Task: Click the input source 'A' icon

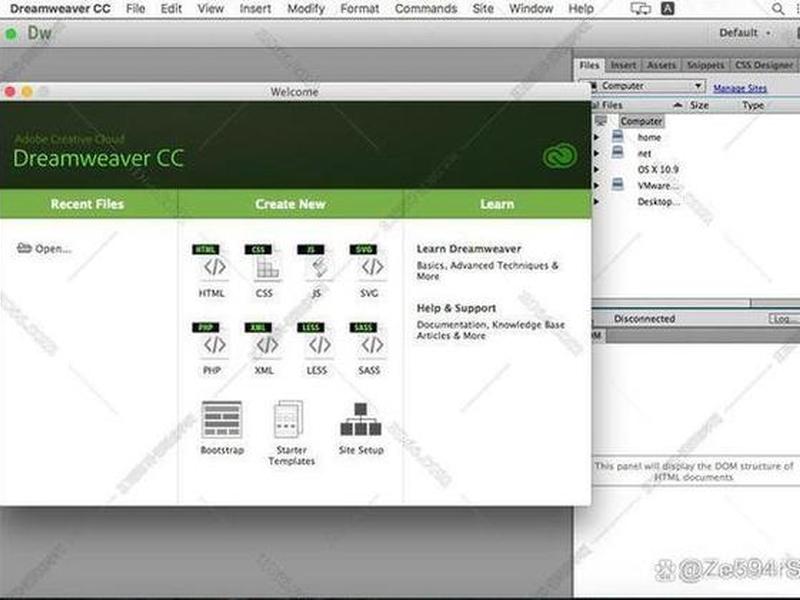Action: [668, 9]
